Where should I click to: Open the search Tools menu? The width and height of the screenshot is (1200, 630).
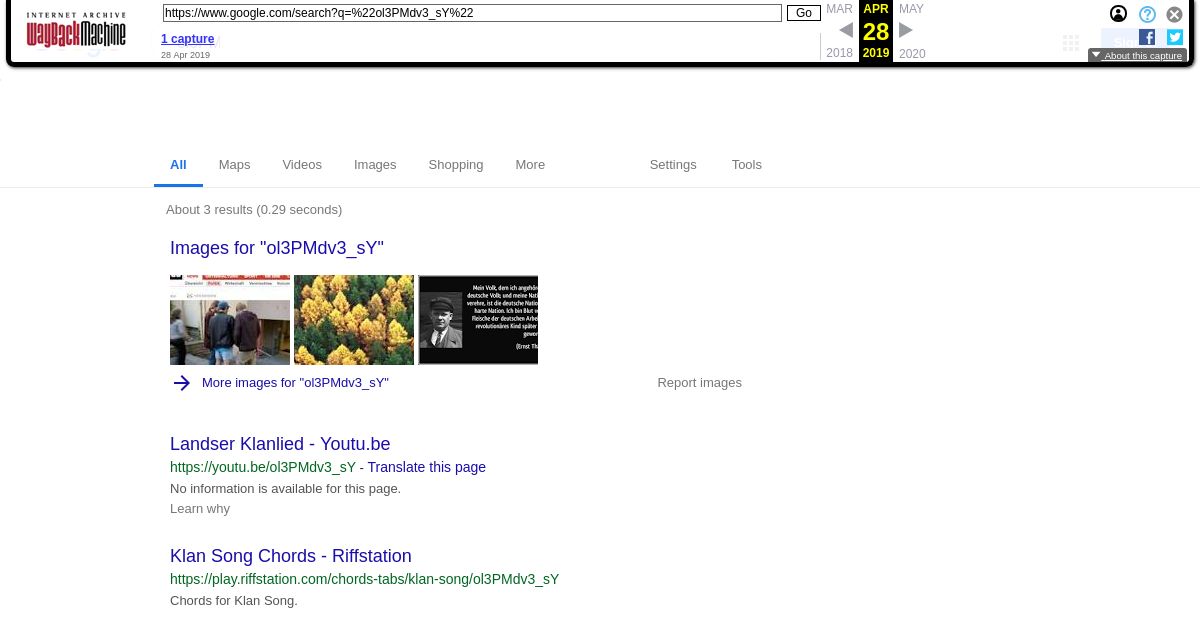coord(747,165)
